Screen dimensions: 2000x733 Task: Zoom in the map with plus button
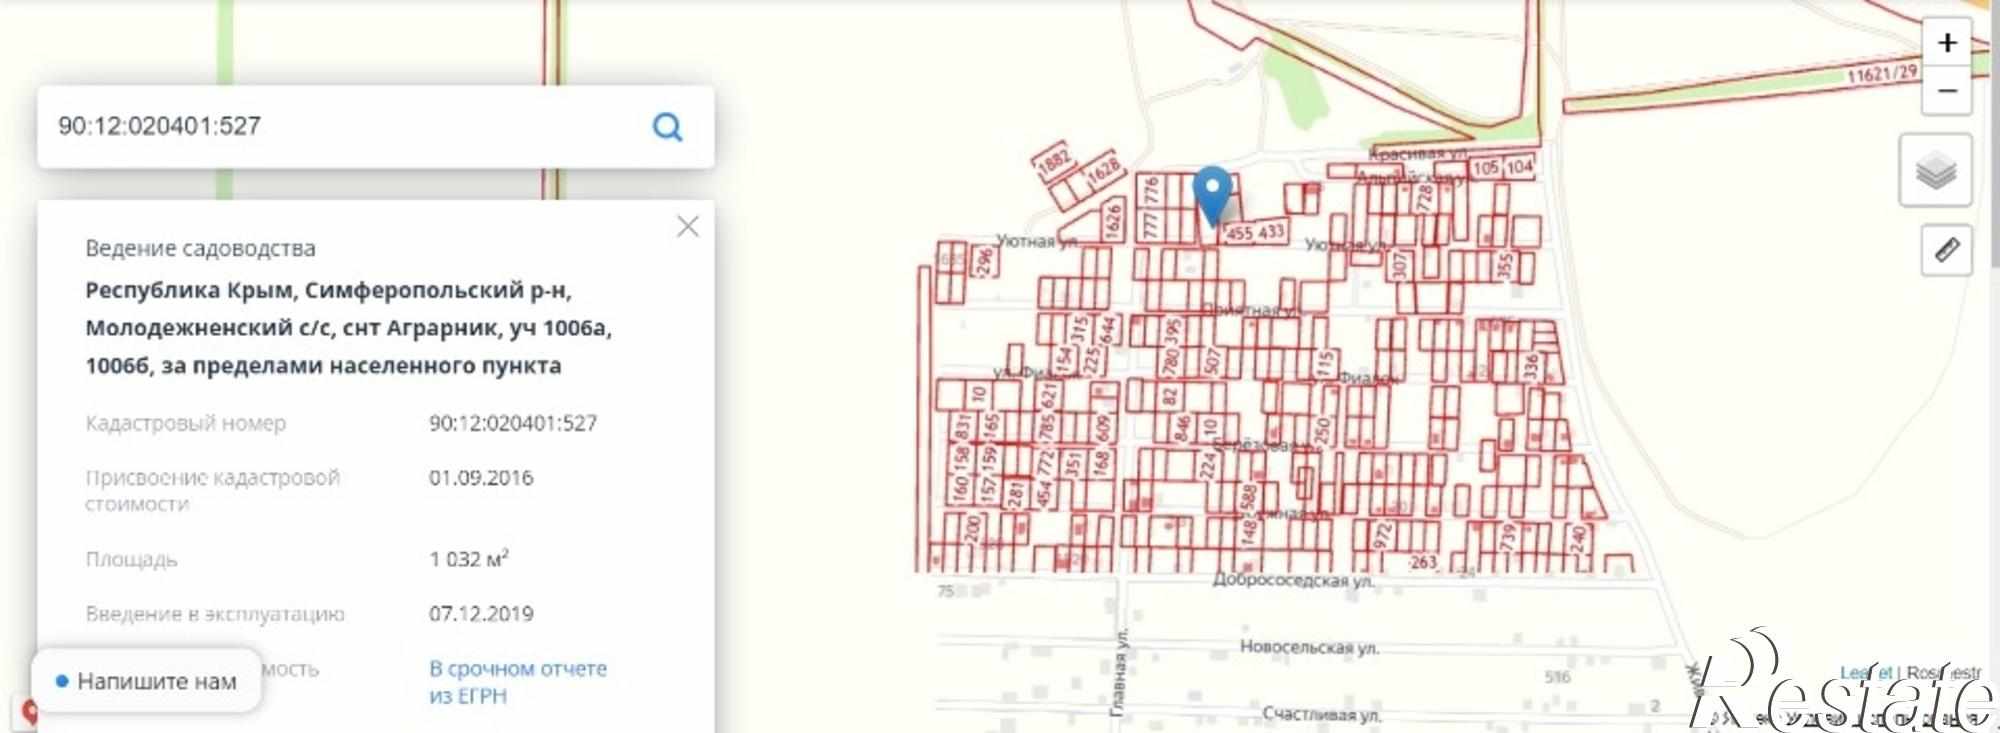click(1946, 43)
